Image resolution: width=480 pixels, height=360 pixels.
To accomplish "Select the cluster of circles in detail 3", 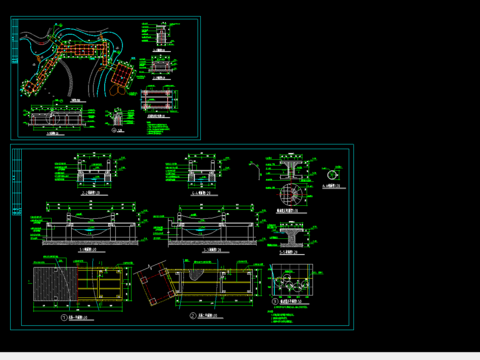I will [292, 282].
